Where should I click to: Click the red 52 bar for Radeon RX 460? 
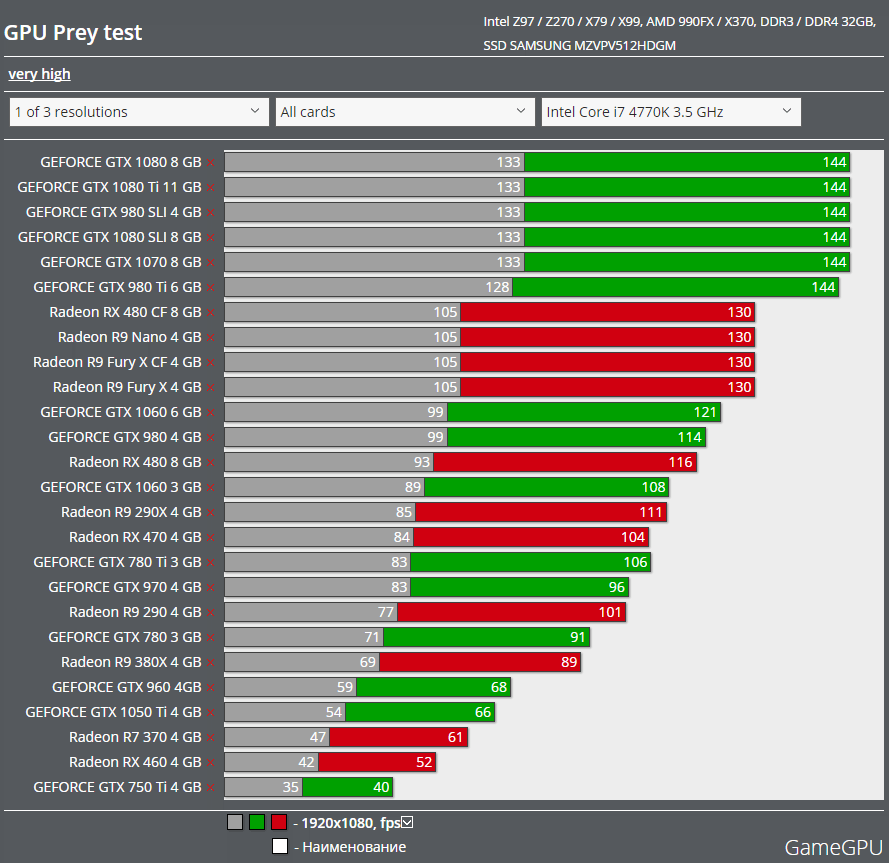coord(377,762)
